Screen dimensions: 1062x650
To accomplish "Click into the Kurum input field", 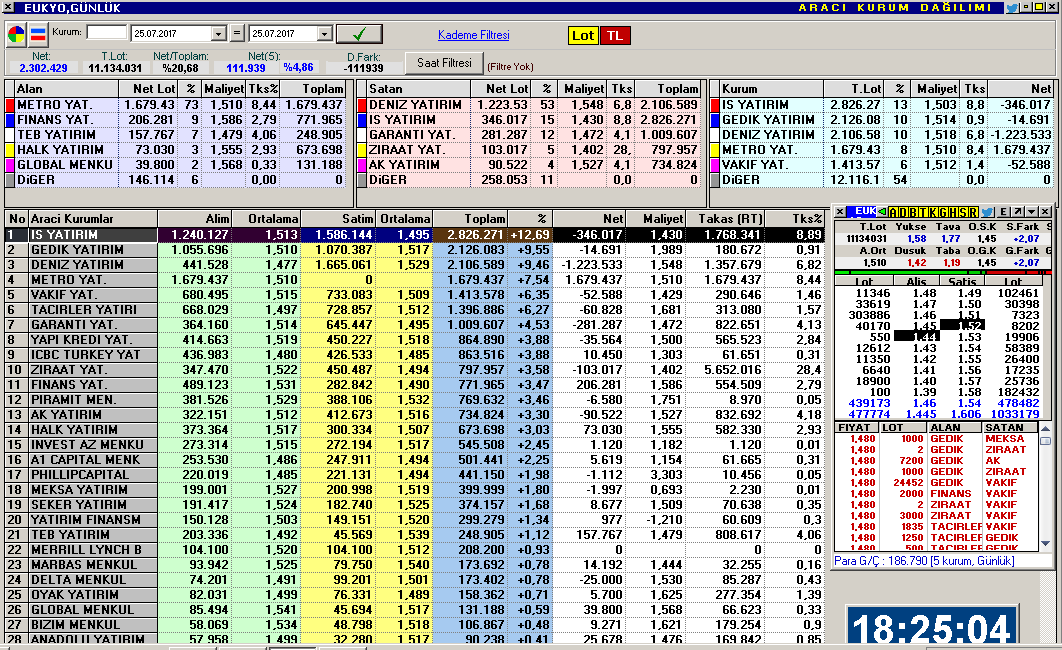I will (x=106, y=32).
